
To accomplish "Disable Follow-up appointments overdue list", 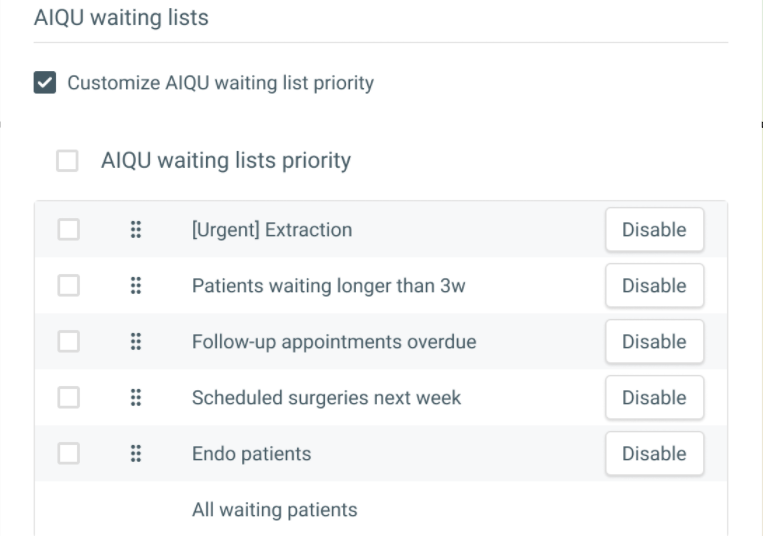I will pos(654,342).
